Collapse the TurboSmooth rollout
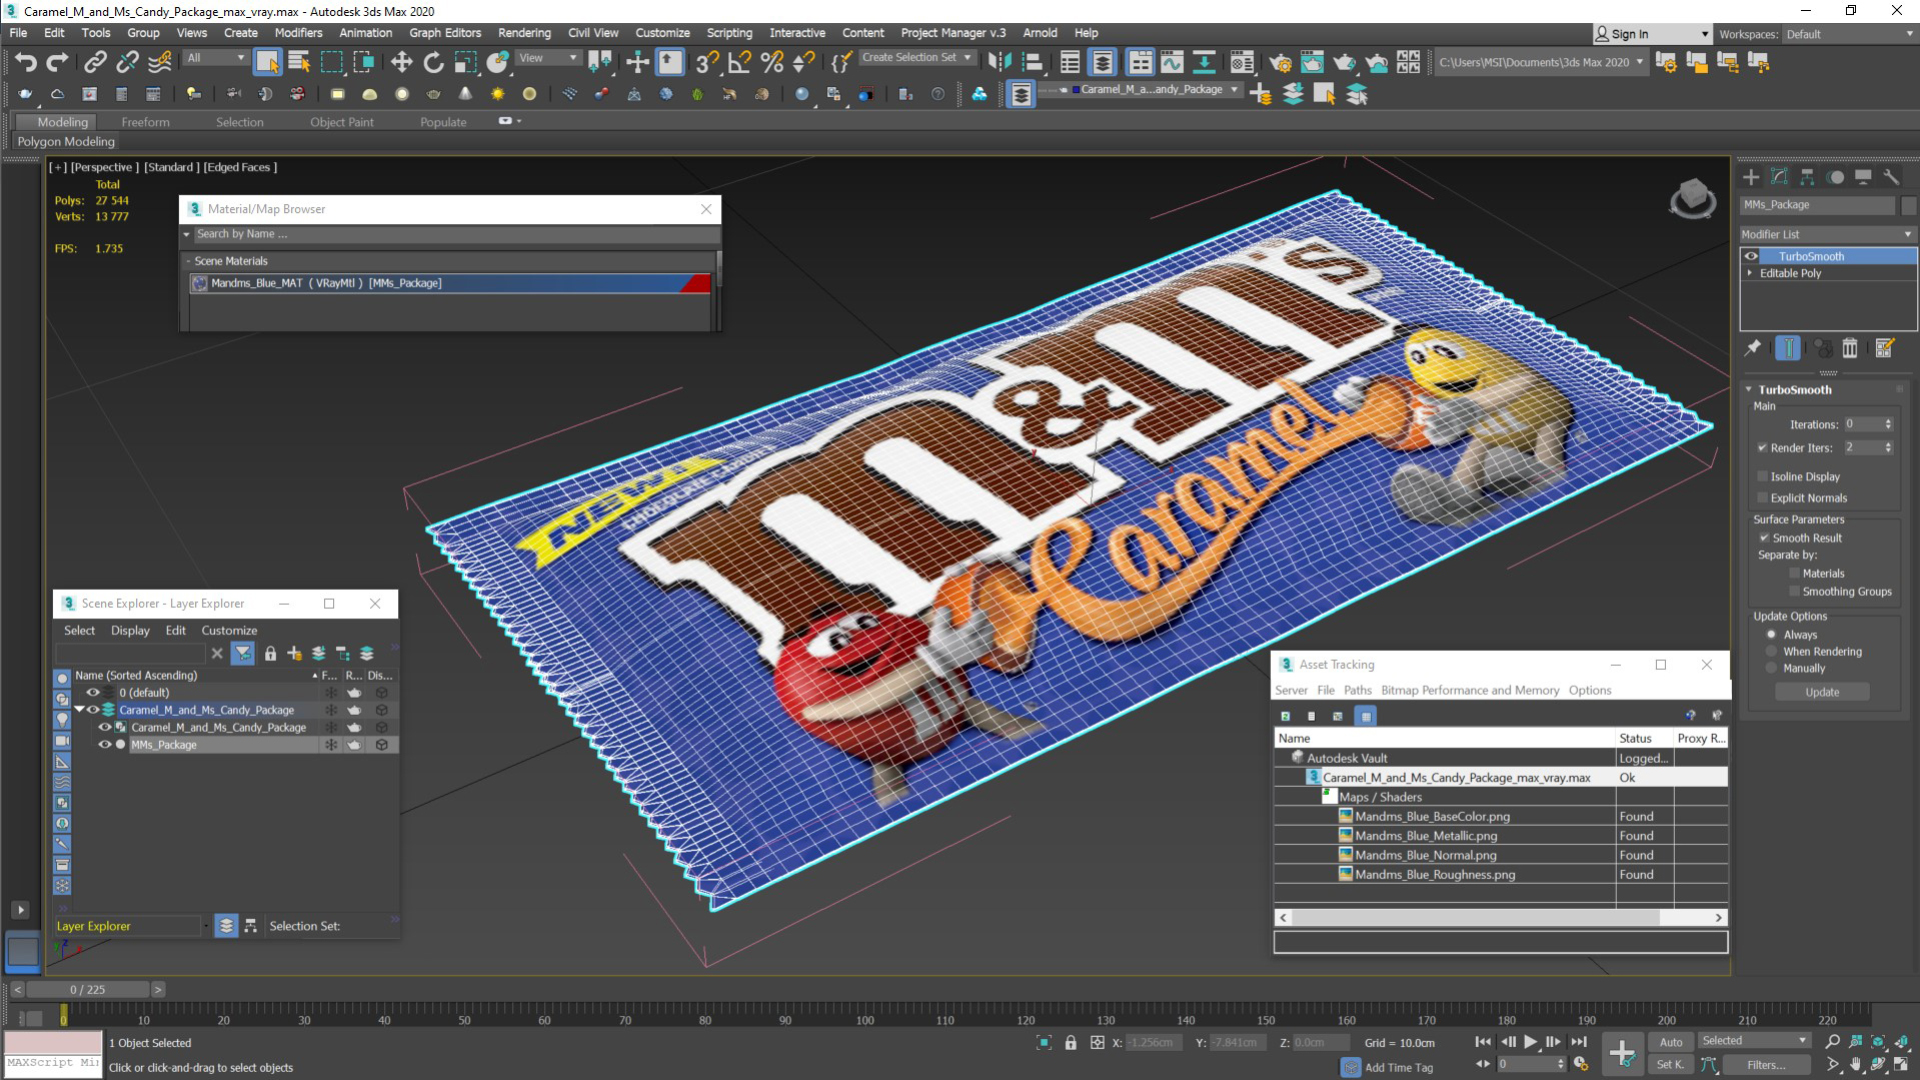 click(x=1749, y=390)
